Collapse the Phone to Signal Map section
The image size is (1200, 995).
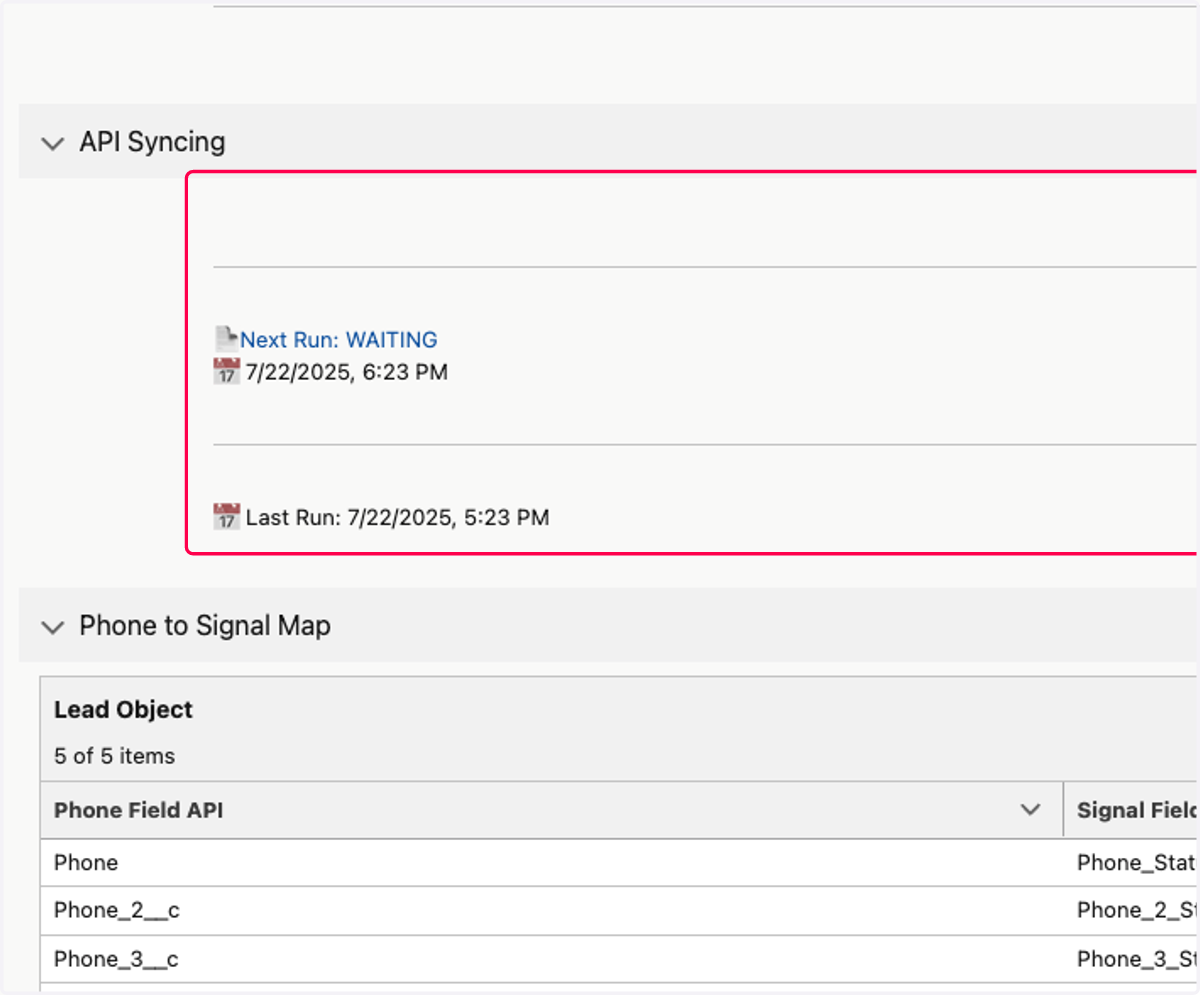(52, 627)
